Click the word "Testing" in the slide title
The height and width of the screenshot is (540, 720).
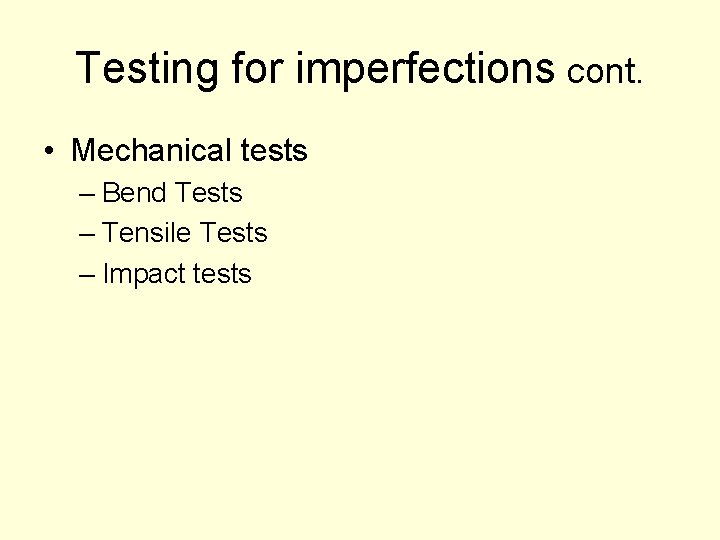(x=148, y=69)
